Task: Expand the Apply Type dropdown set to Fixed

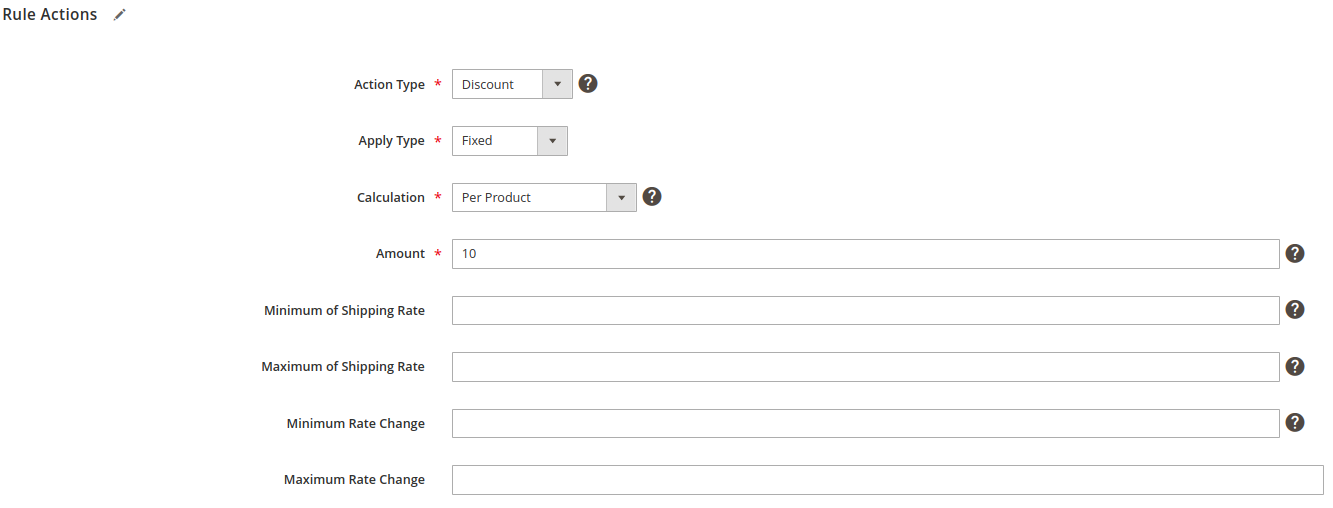Action: coord(510,141)
